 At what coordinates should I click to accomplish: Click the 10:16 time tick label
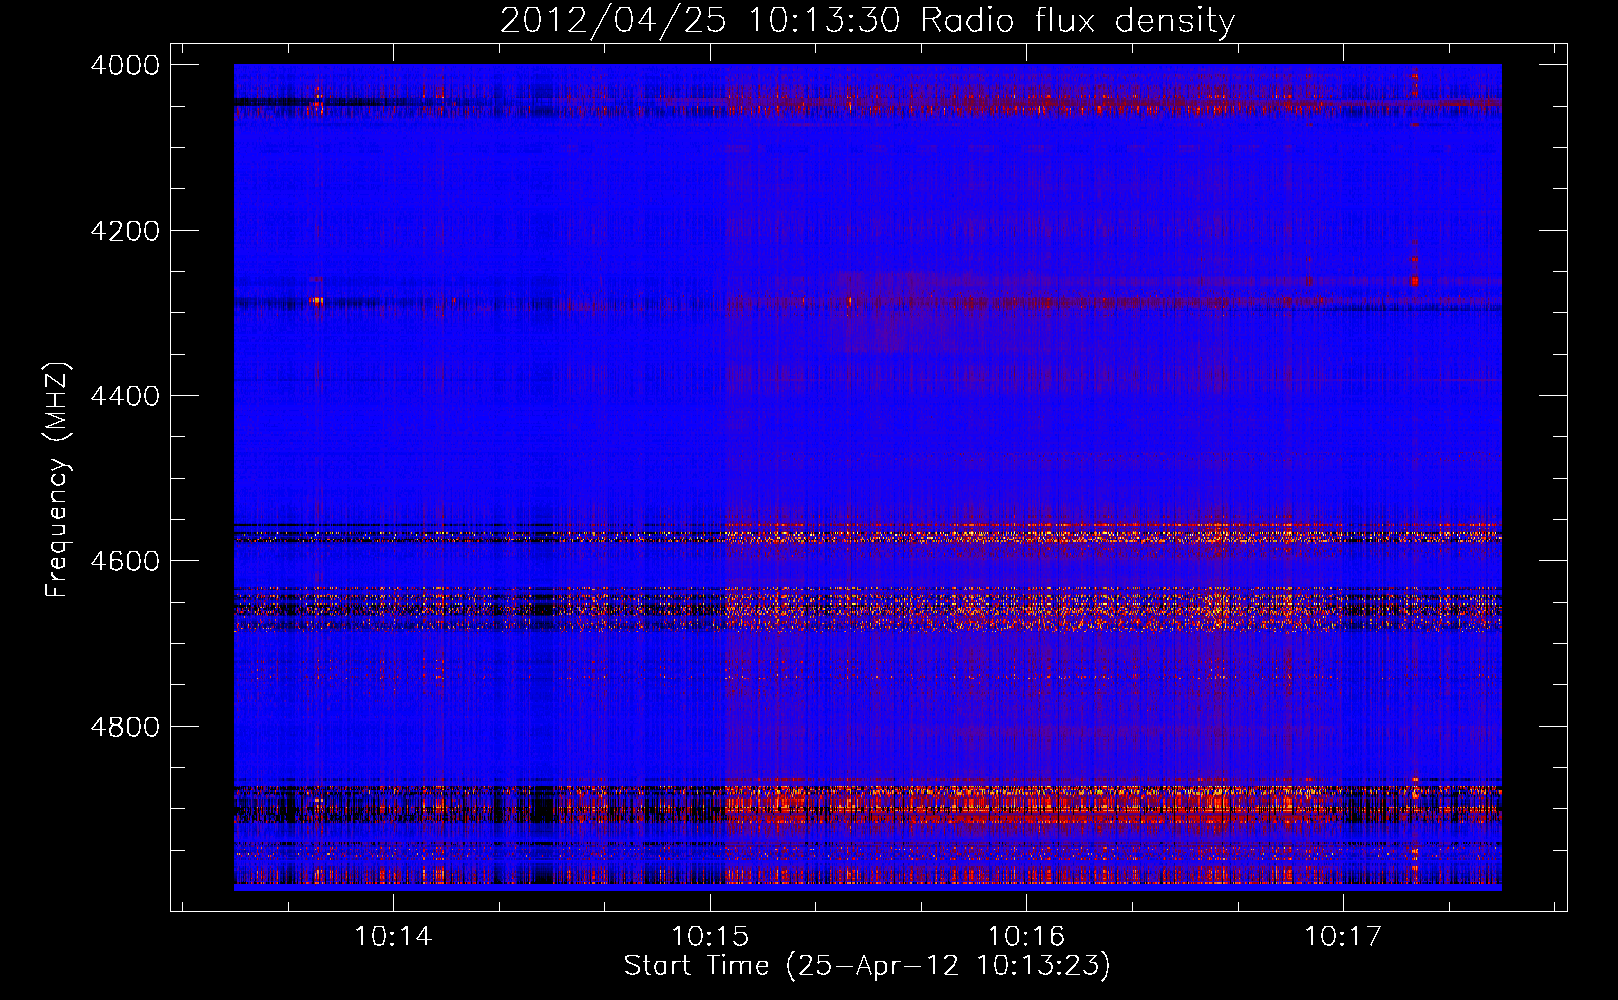click(x=1027, y=936)
